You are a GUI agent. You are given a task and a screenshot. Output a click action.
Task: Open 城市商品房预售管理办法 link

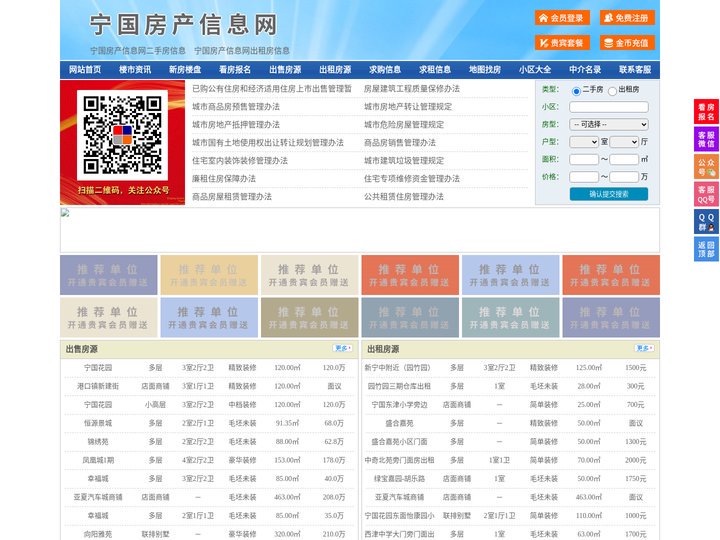[236, 107]
